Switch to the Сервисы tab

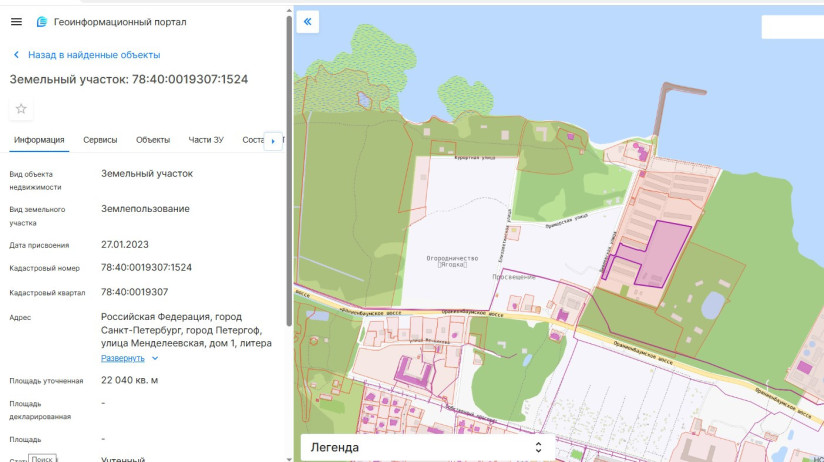tap(100, 140)
